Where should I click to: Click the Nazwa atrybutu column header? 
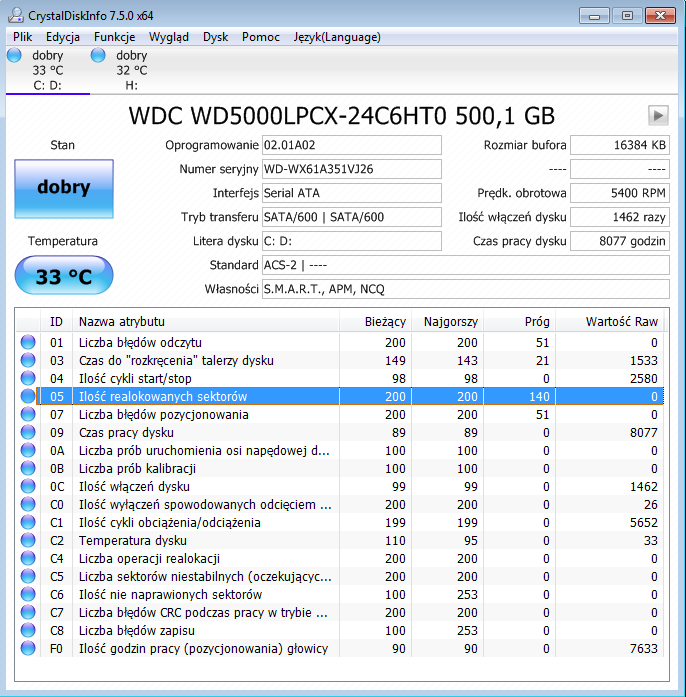tap(206, 321)
